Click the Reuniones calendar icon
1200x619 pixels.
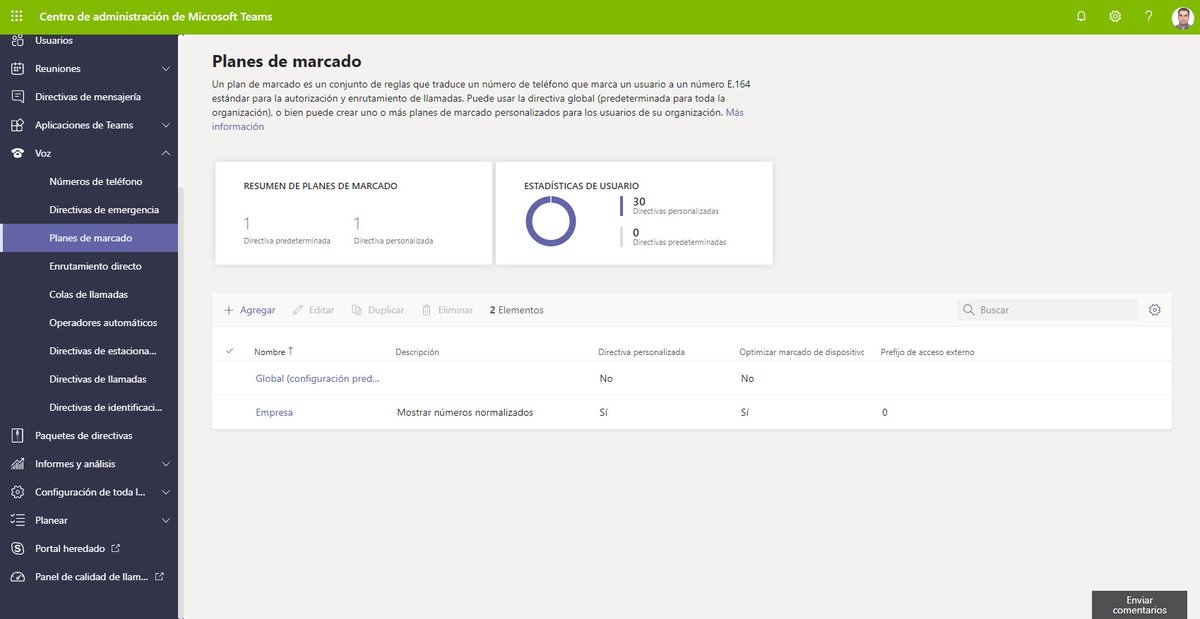click(17, 69)
